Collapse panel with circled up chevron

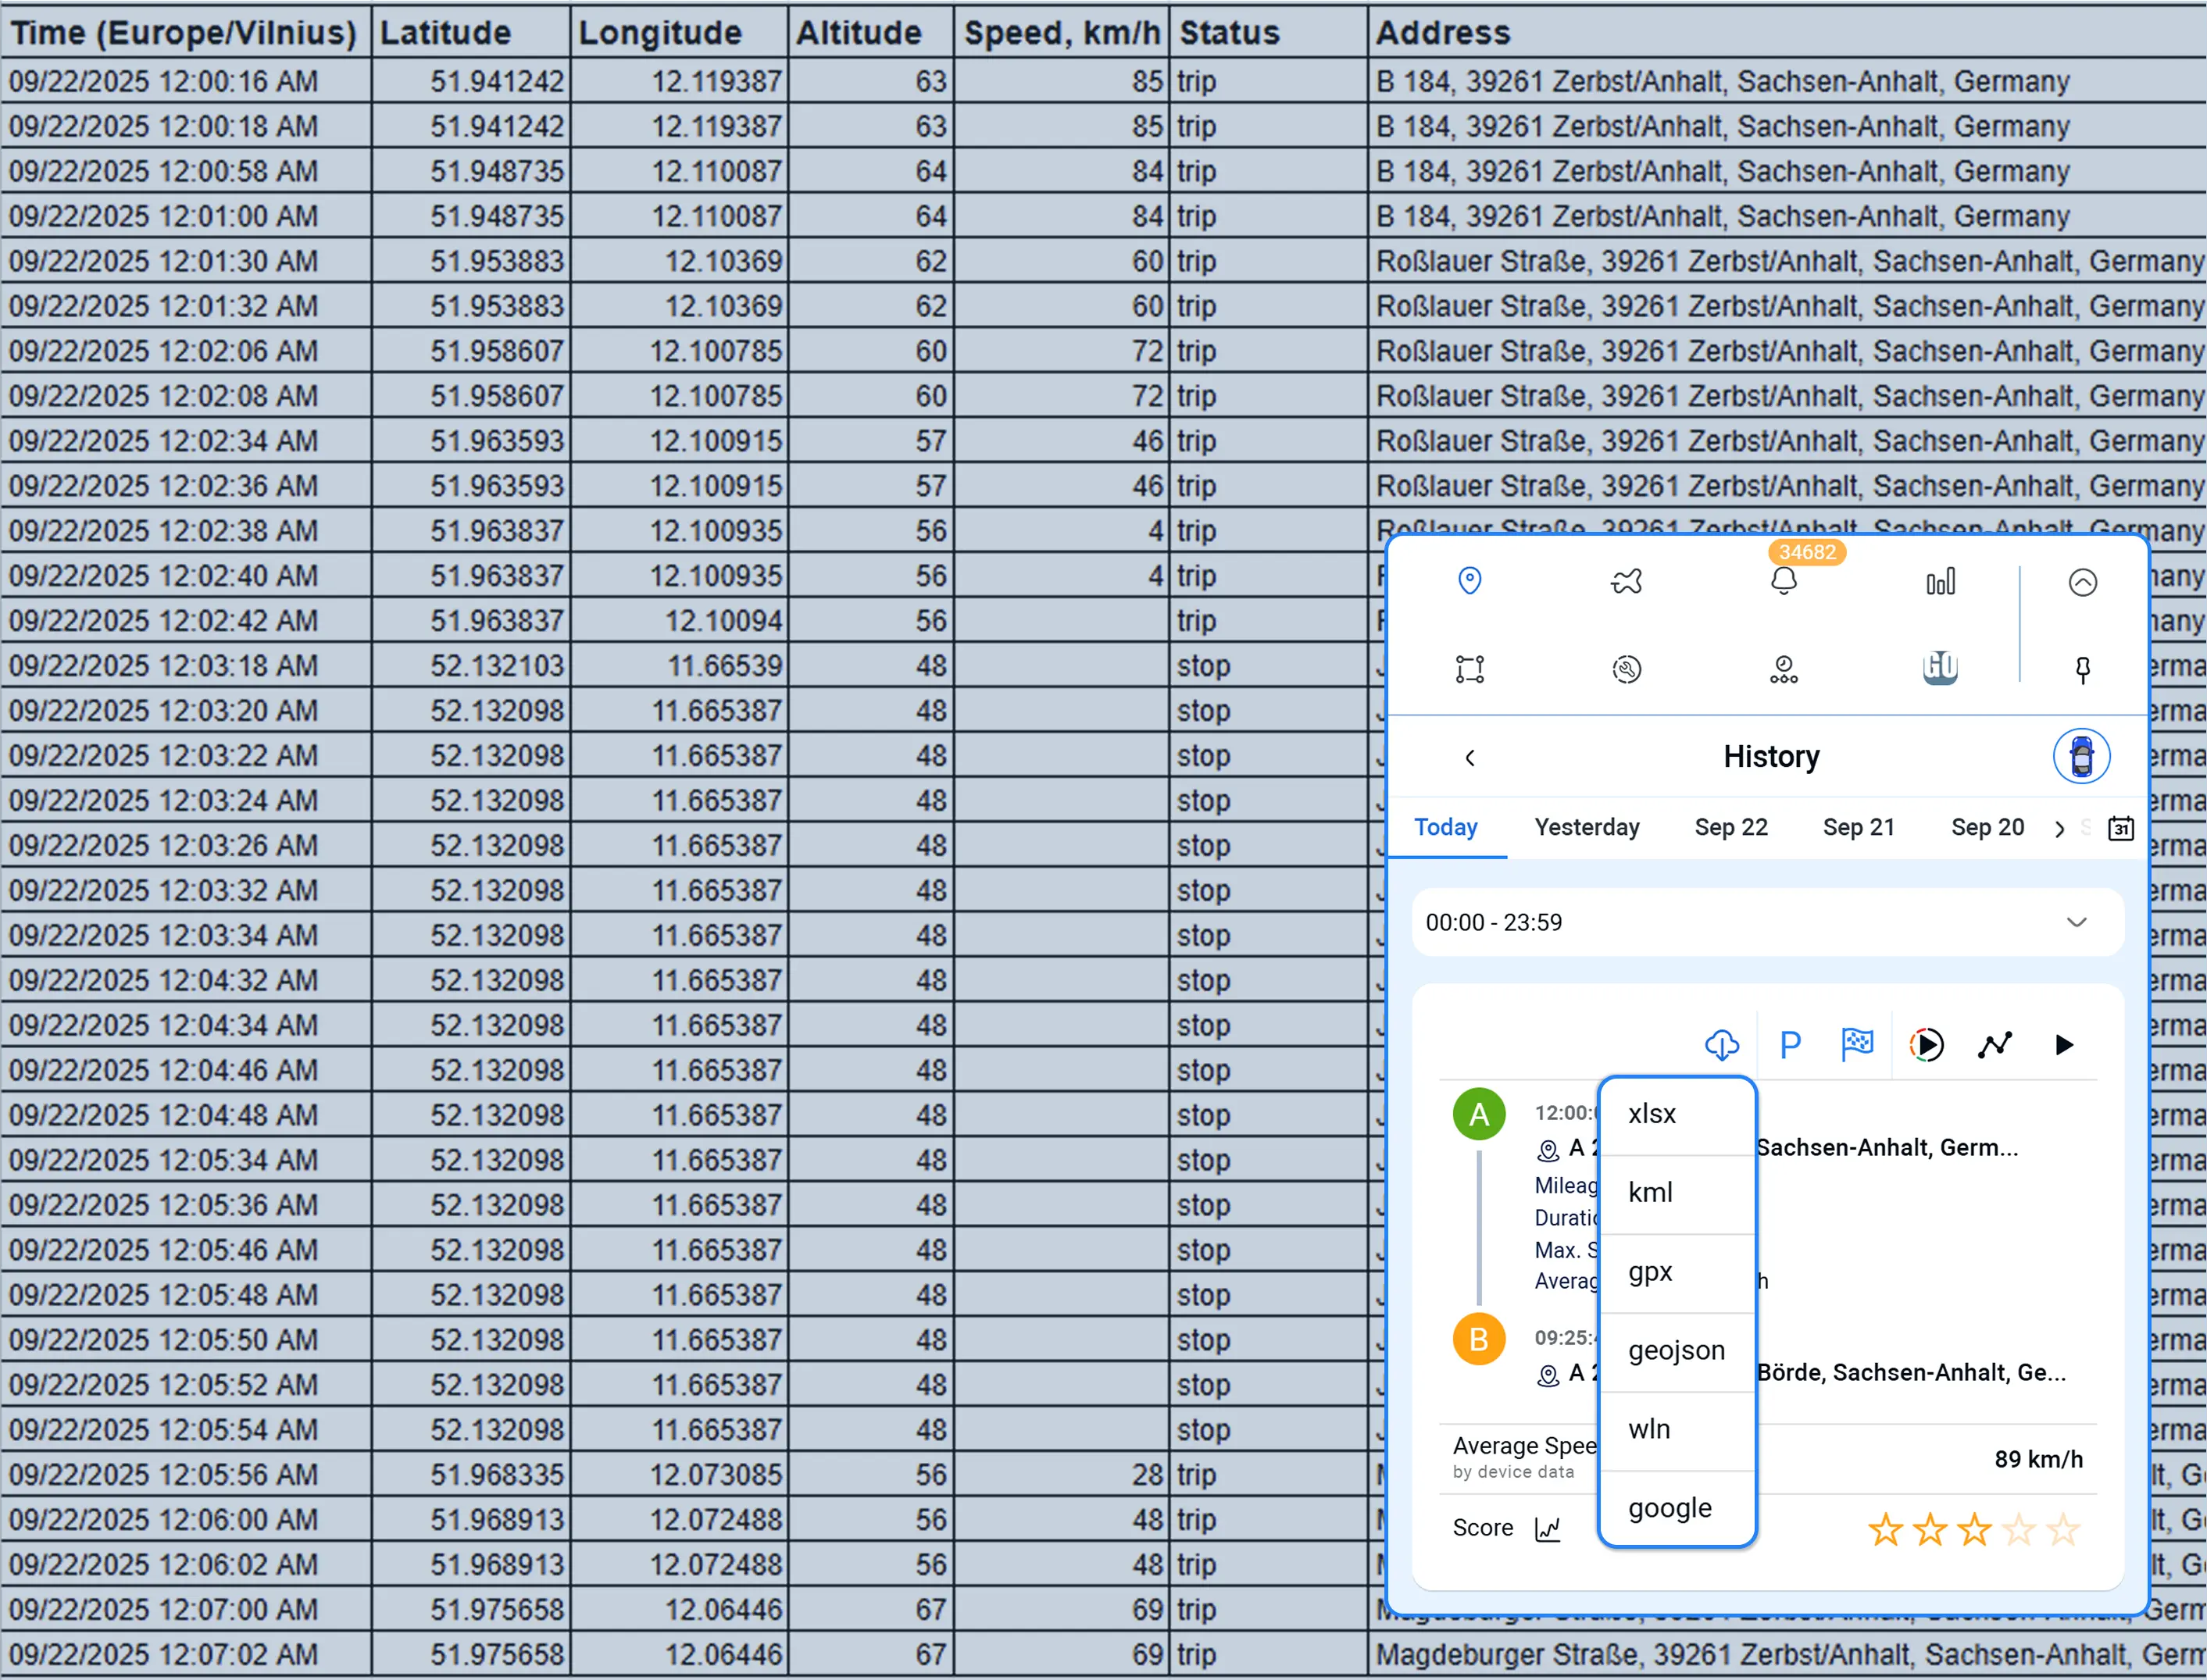(x=2082, y=582)
